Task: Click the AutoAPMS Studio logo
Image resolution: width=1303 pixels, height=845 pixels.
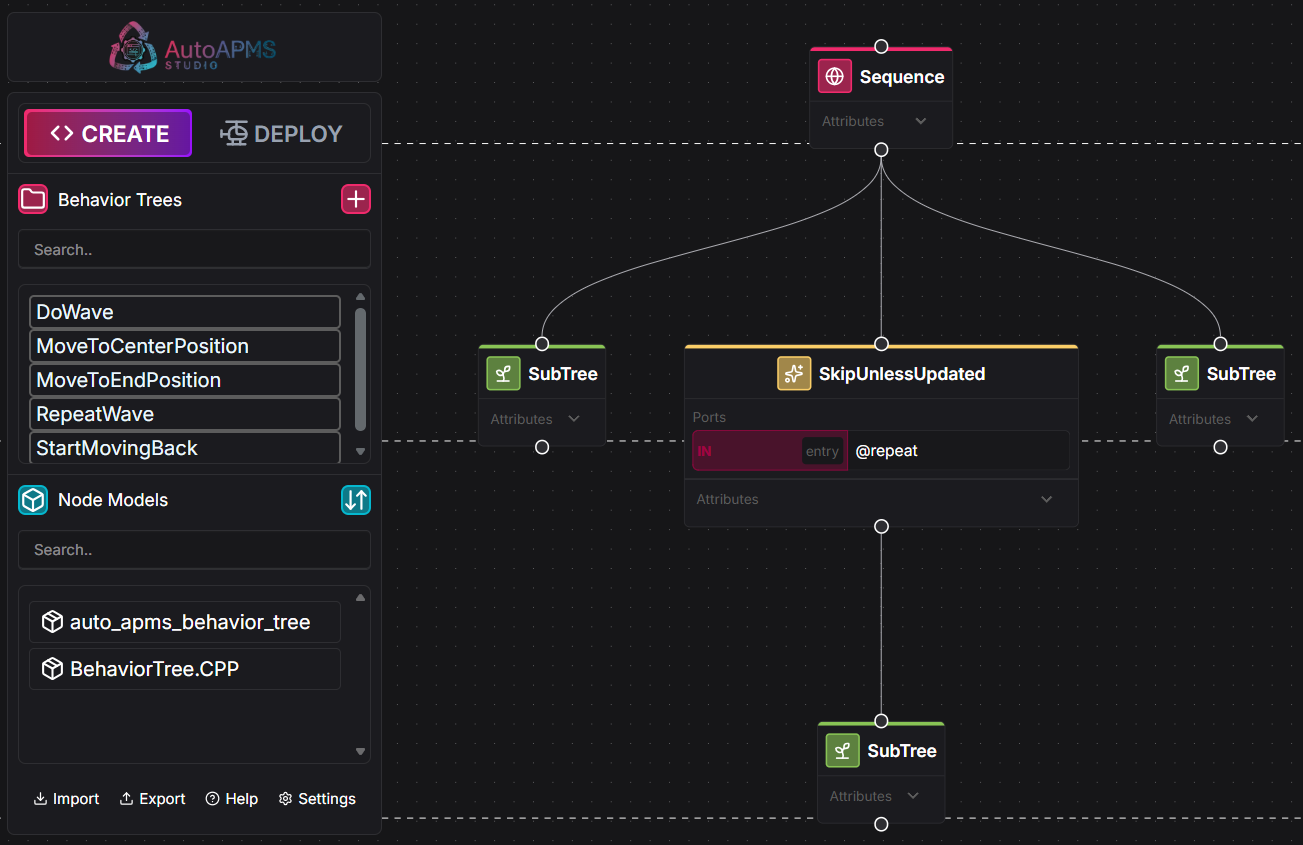Action: (193, 48)
